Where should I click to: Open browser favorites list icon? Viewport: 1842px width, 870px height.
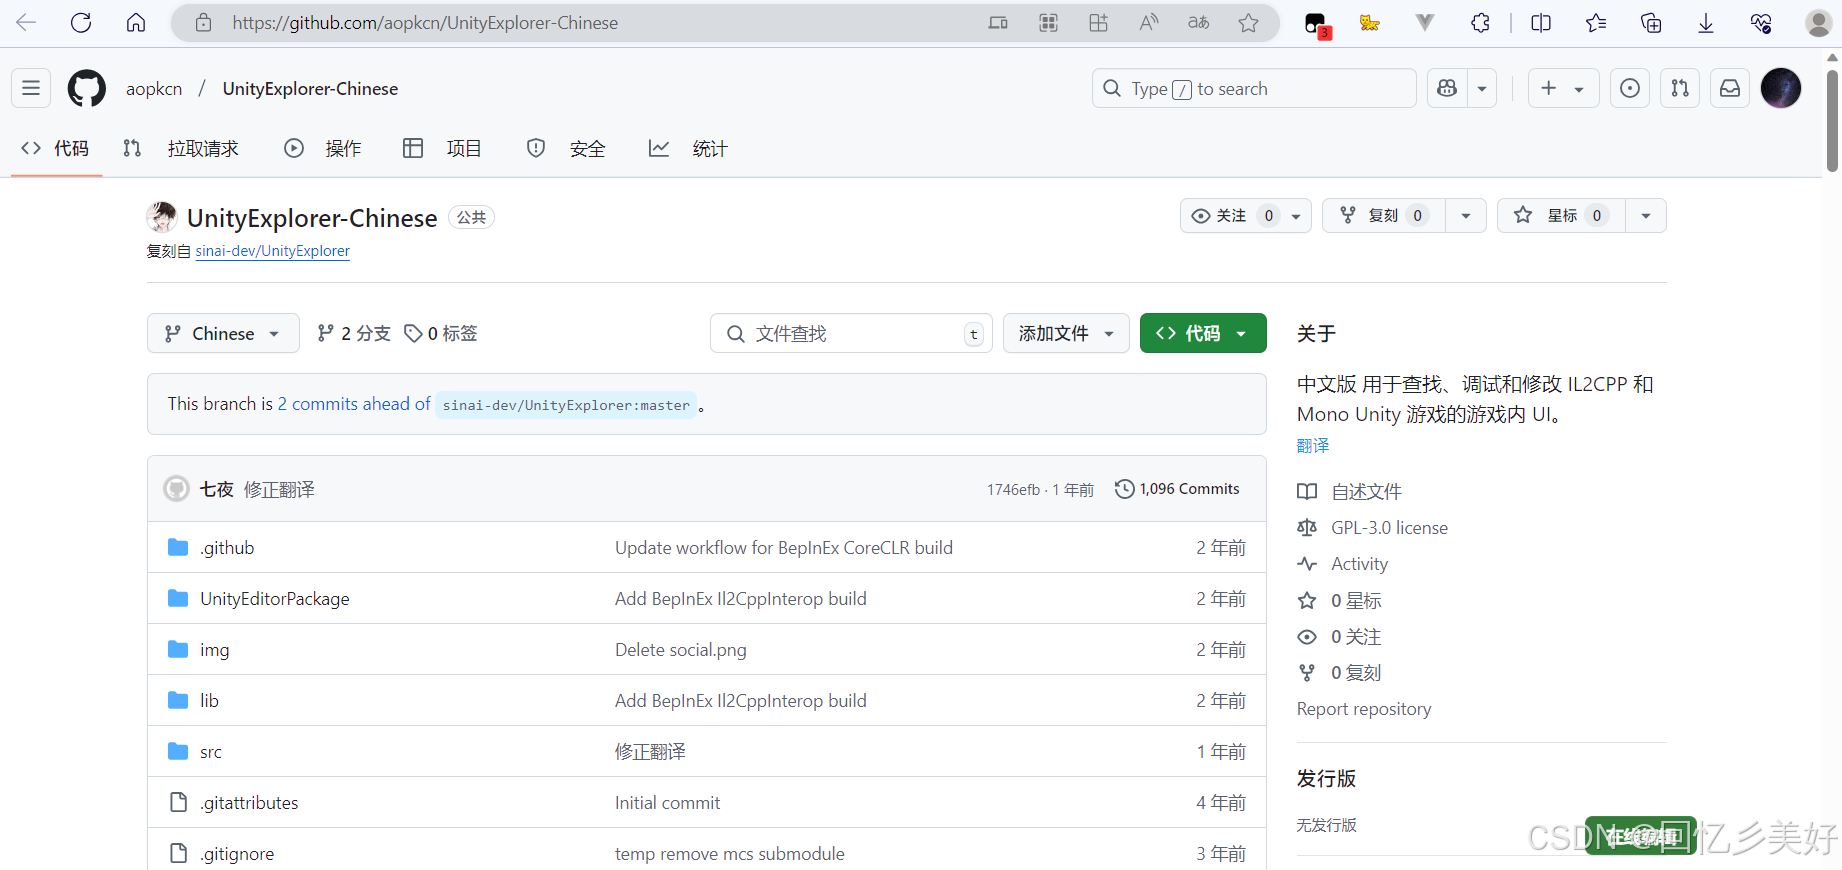click(x=1596, y=23)
